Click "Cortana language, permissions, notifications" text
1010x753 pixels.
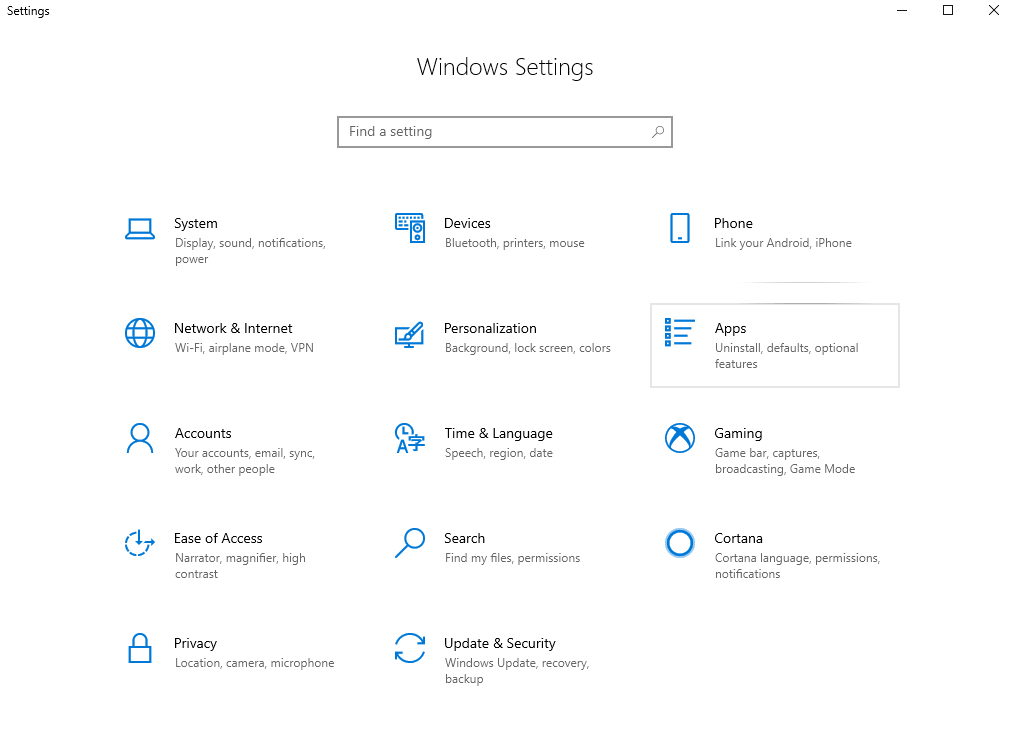(x=797, y=566)
